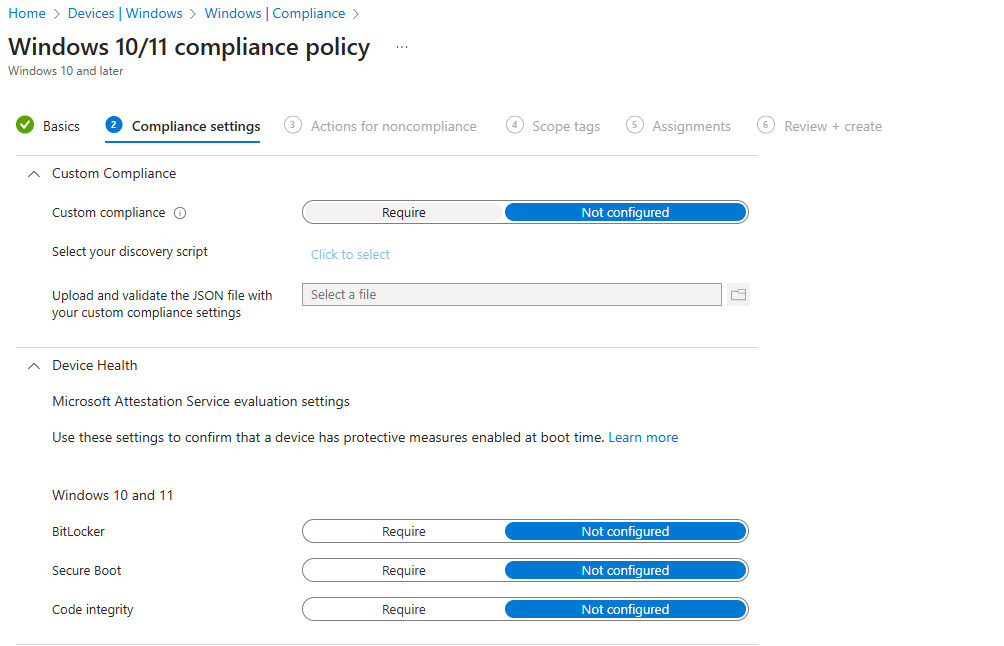Open the Scope tags tab

pyautogui.click(x=566, y=126)
